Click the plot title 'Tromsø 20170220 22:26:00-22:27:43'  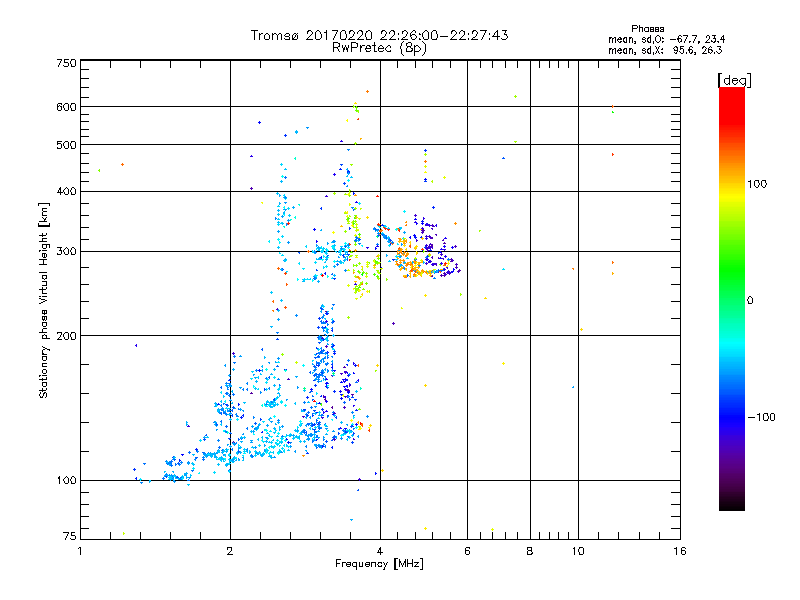[x=379, y=35]
